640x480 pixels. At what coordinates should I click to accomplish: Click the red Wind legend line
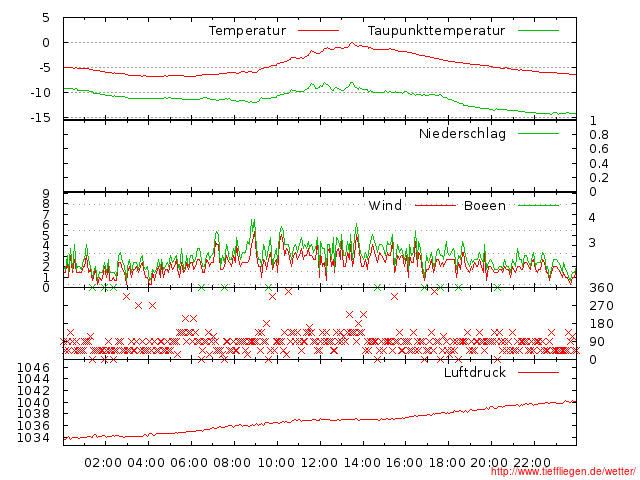435,205
